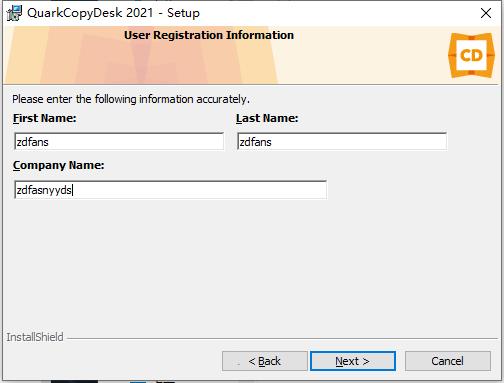Viewport: 504px width, 383px height.
Task: Click the Company Name label
Action: [59, 166]
